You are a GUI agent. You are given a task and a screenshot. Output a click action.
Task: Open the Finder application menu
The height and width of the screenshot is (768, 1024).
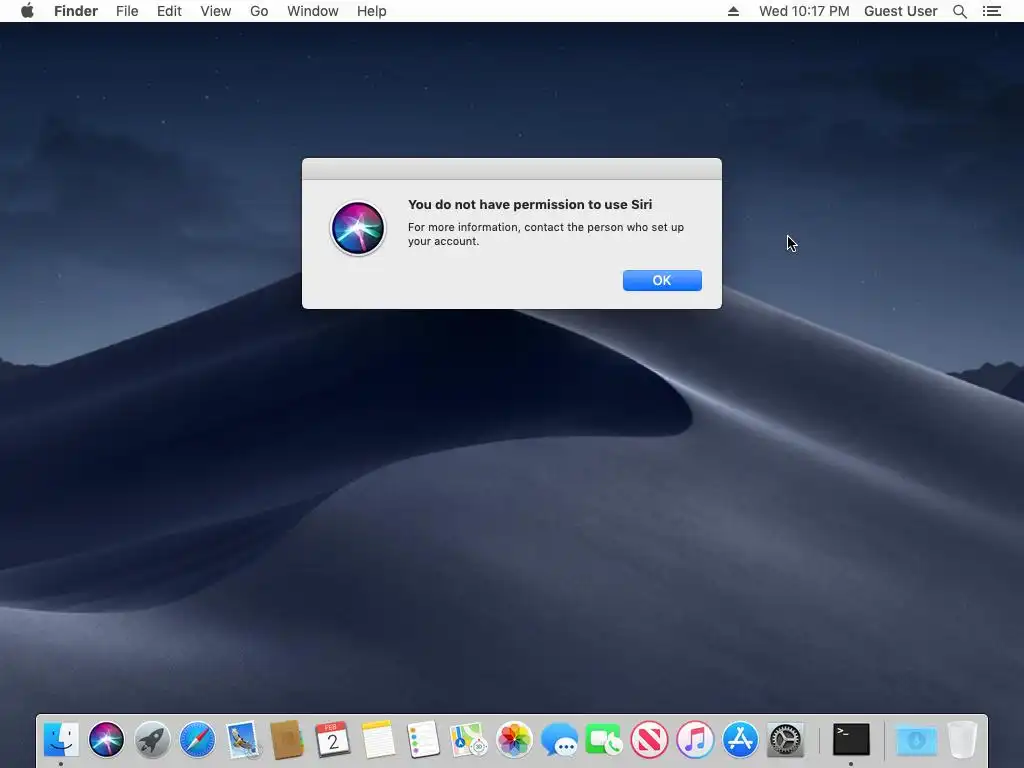pyautogui.click(x=76, y=11)
